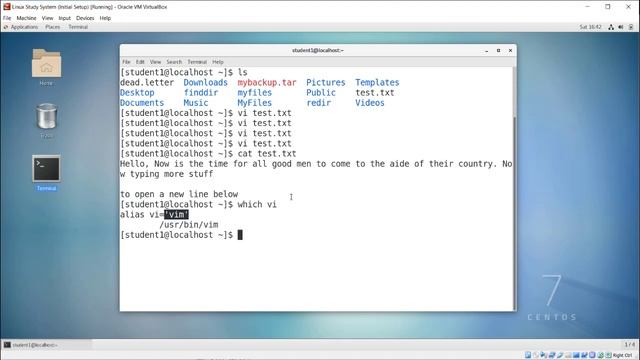Click the volume speaker icon in top bar
This screenshot has width=640, height=360.
pos(621,27)
